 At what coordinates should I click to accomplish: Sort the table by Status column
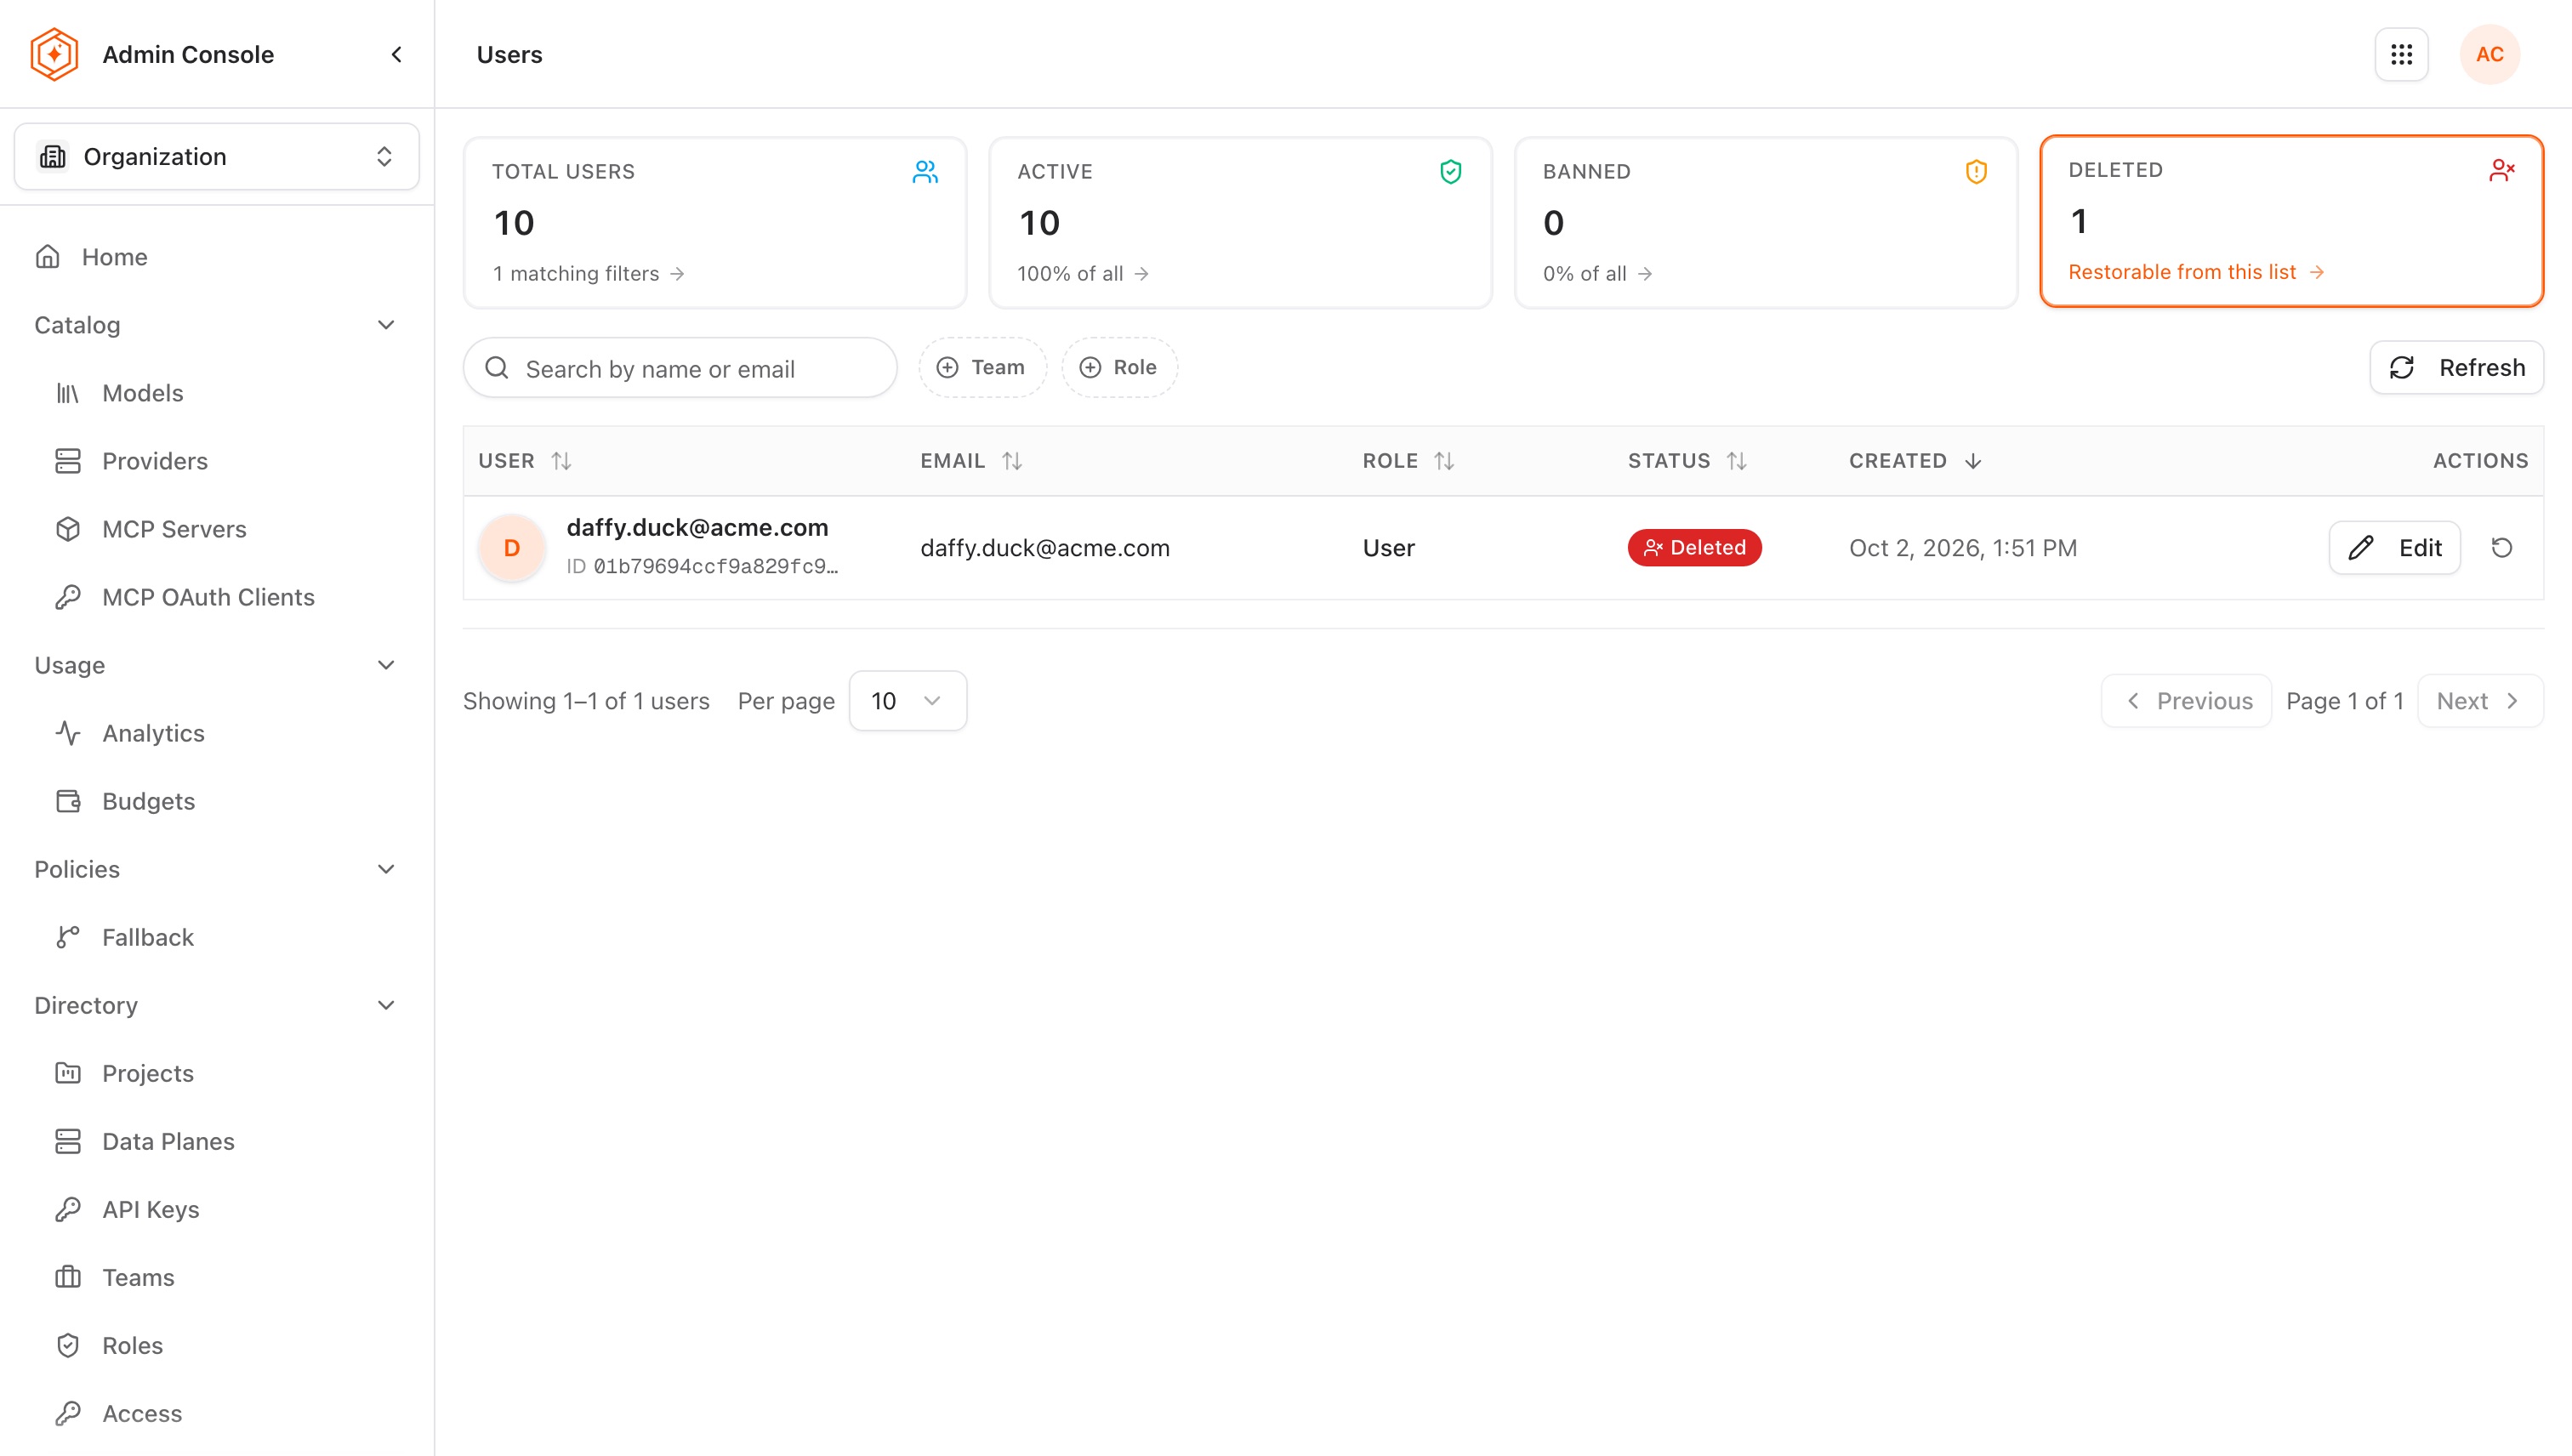coord(1687,460)
